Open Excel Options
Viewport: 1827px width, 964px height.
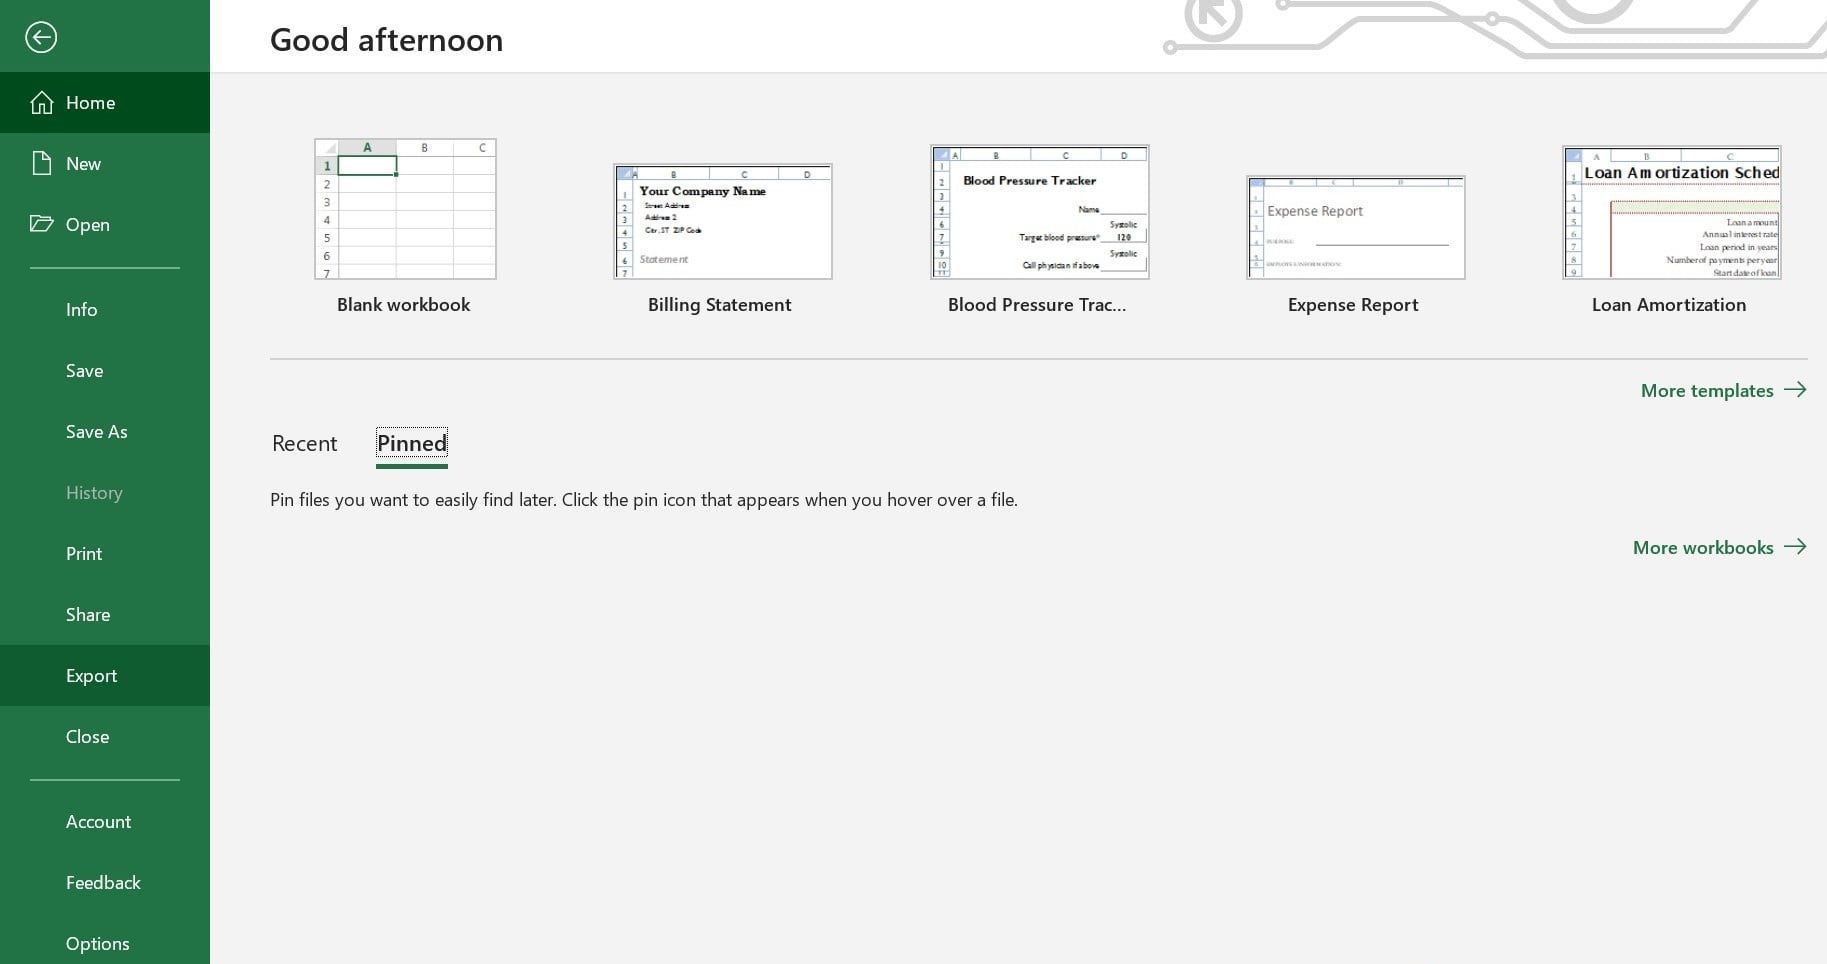tap(97, 943)
